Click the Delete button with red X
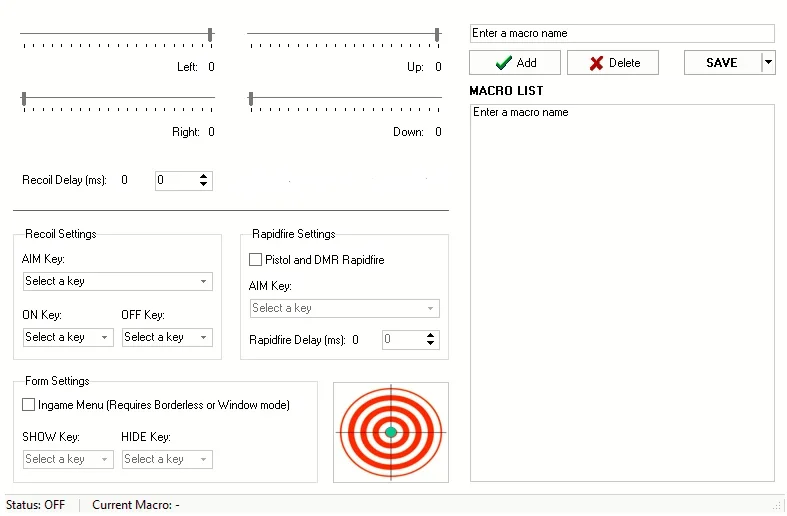The height and width of the screenshot is (516, 787). click(612, 63)
